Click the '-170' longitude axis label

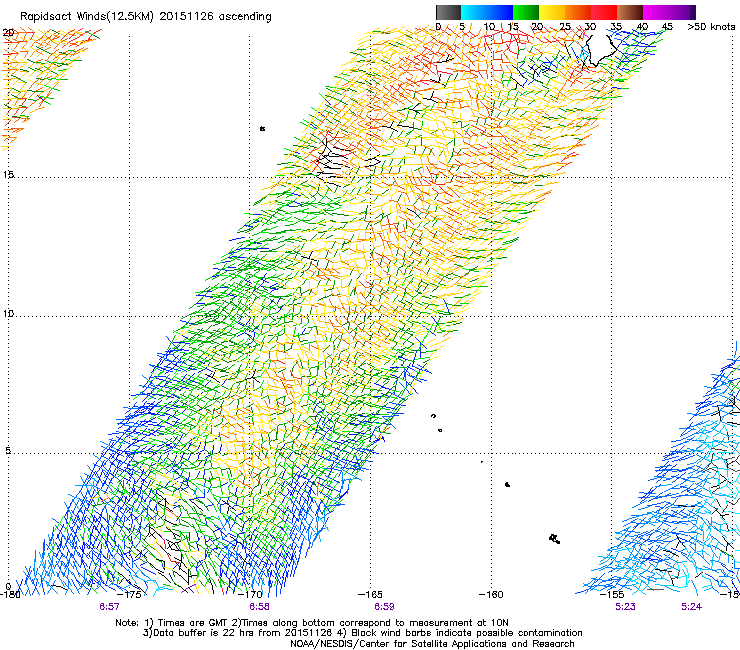[250, 594]
